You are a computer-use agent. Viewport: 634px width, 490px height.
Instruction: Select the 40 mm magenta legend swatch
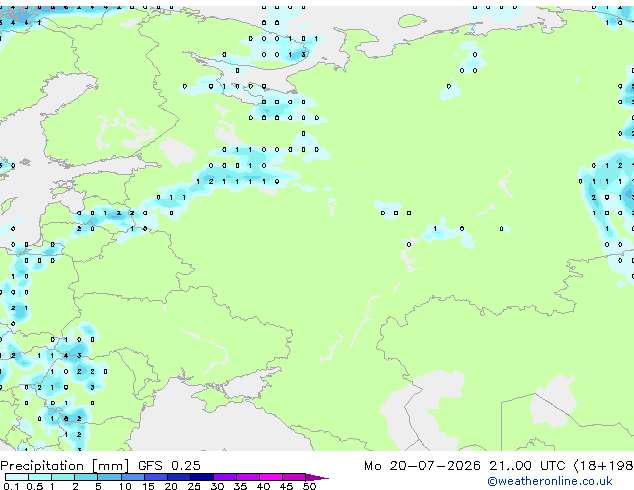pos(271,477)
